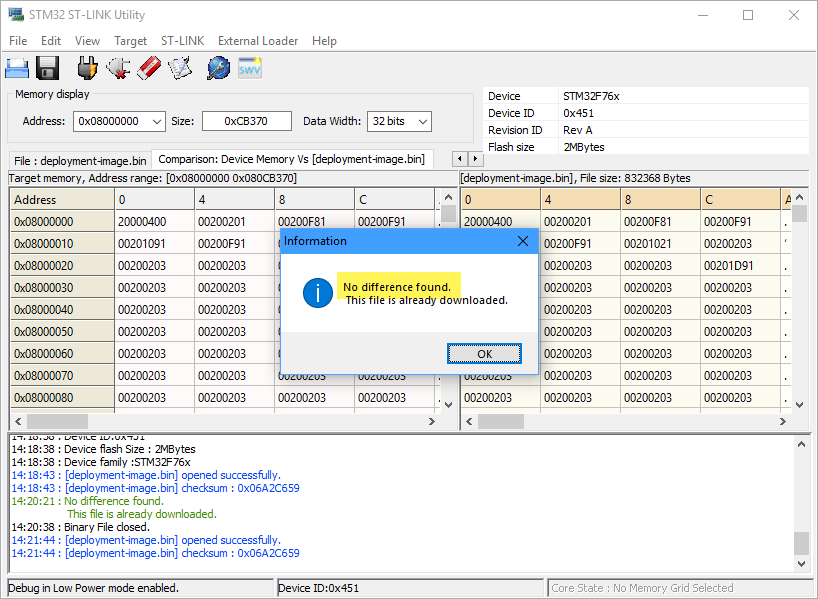Click log line 14:21:44 checksum 0x06A2C659
This screenshot has height=599, width=818.
click(155, 553)
